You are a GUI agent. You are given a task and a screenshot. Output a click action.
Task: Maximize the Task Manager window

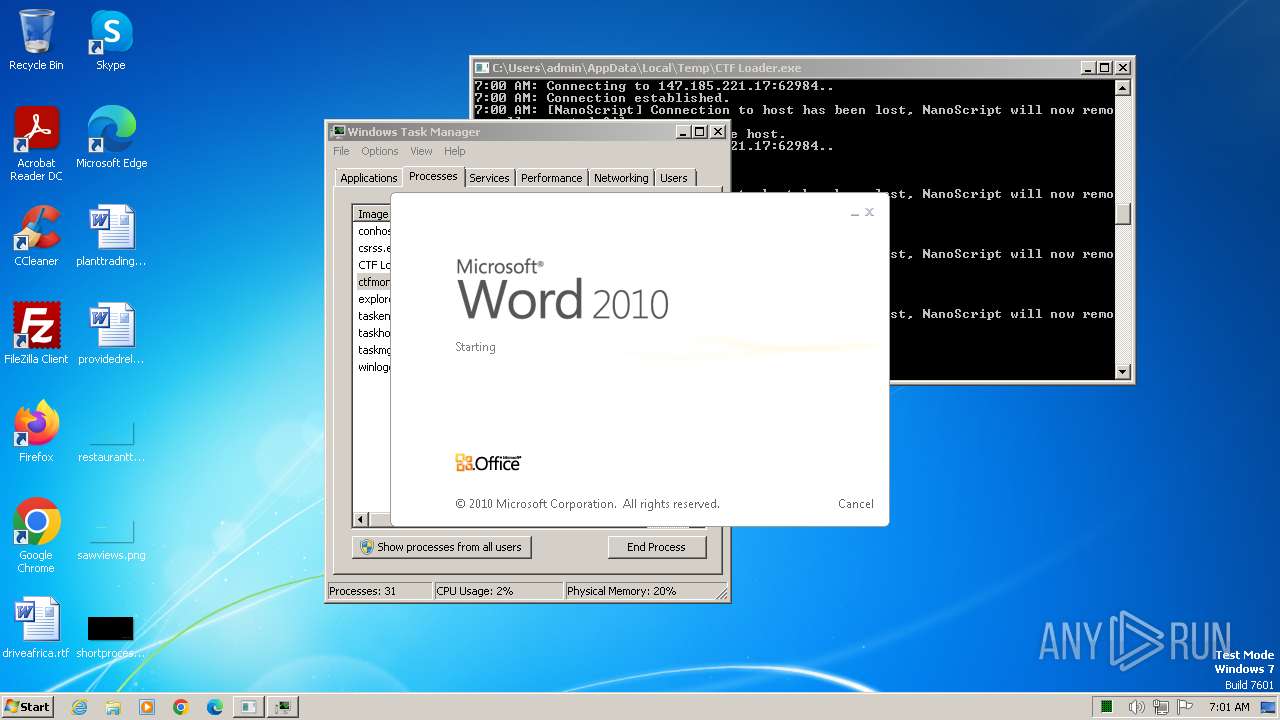(x=700, y=132)
